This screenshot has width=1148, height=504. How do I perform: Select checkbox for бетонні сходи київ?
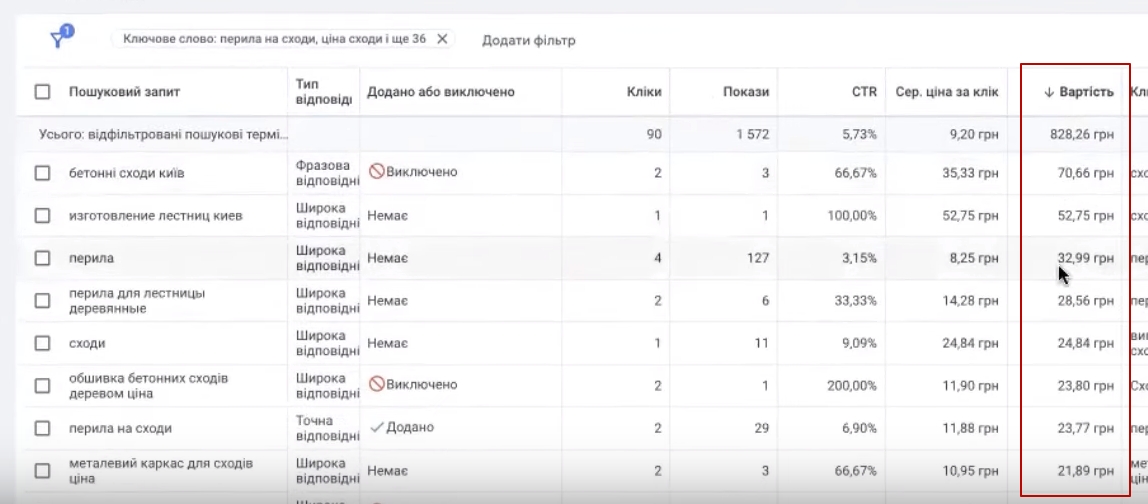click(x=42, y=173)
